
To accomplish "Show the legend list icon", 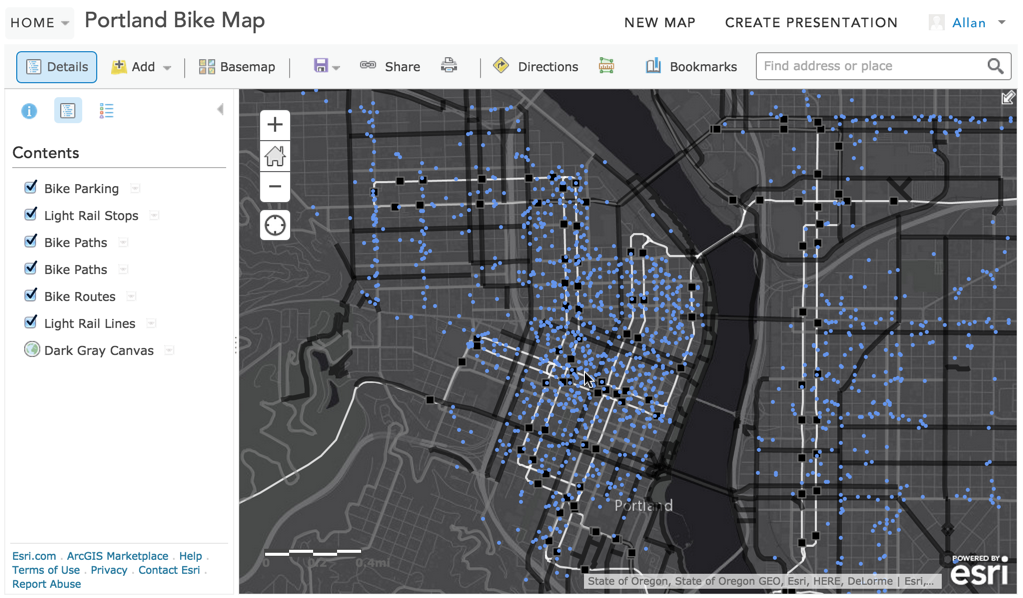I will [x=106, y=111].
